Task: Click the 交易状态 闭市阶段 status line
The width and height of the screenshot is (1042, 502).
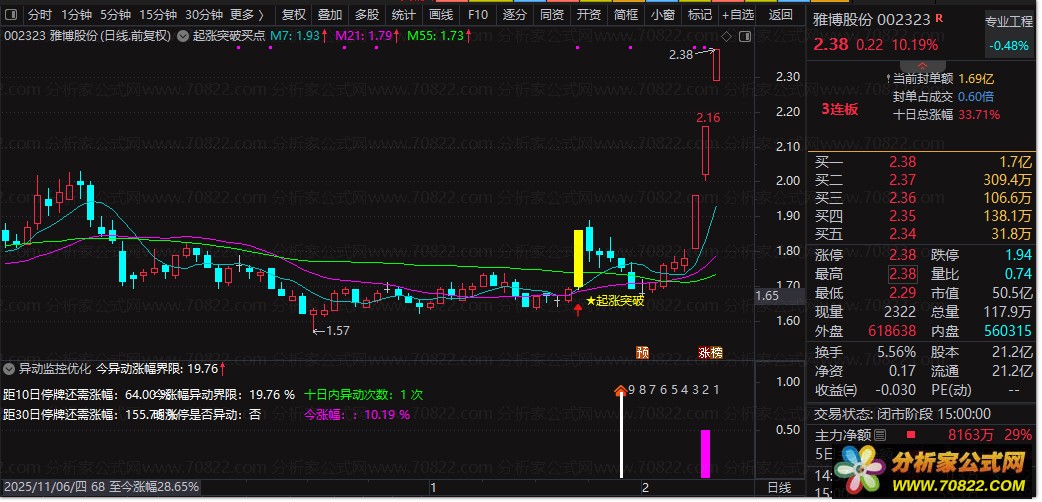Action: [x=902, y=414]
